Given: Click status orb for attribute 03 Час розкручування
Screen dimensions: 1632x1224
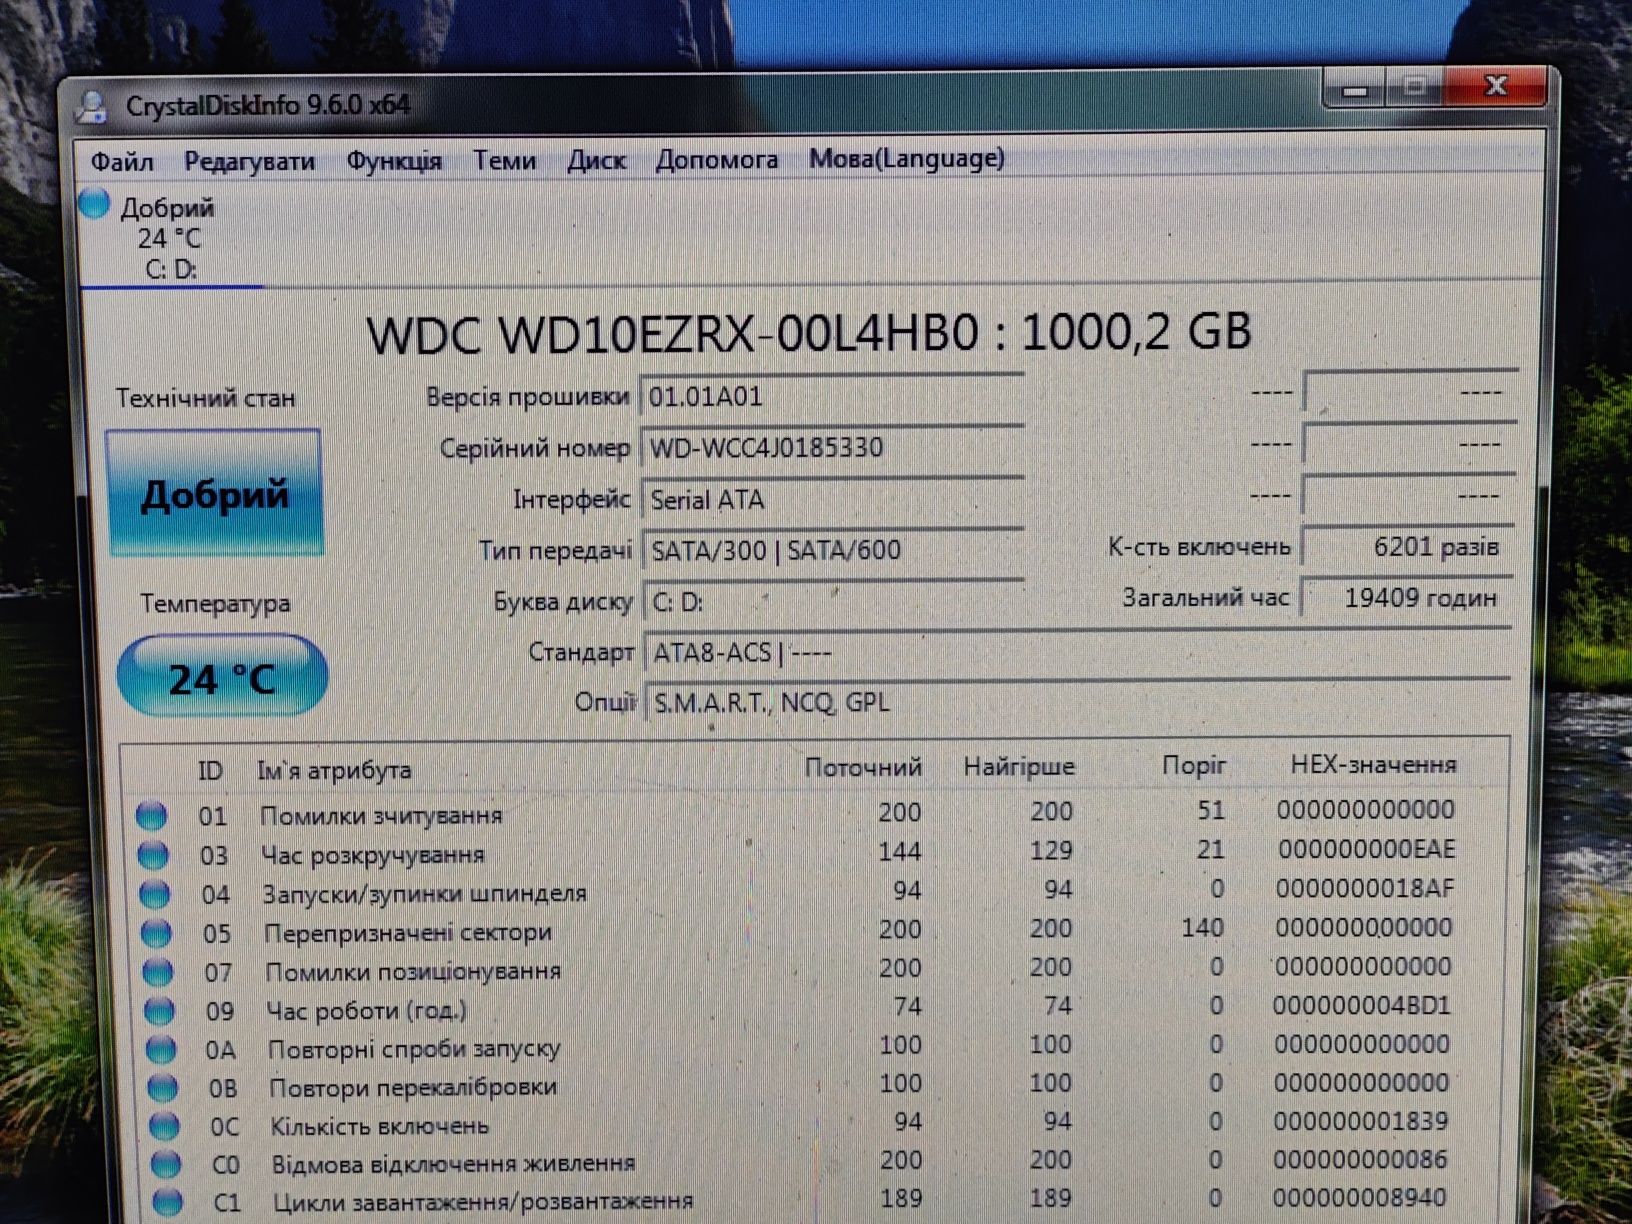Looking at the screenshot, I should 153,854.
